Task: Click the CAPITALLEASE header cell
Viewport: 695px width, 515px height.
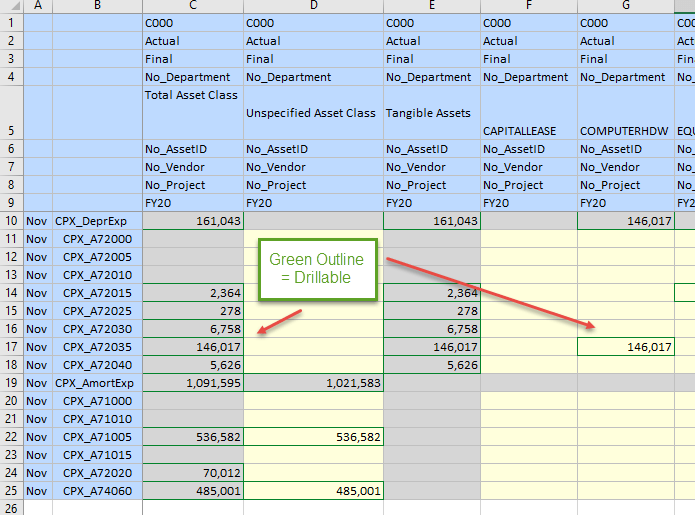Action: 529,130
